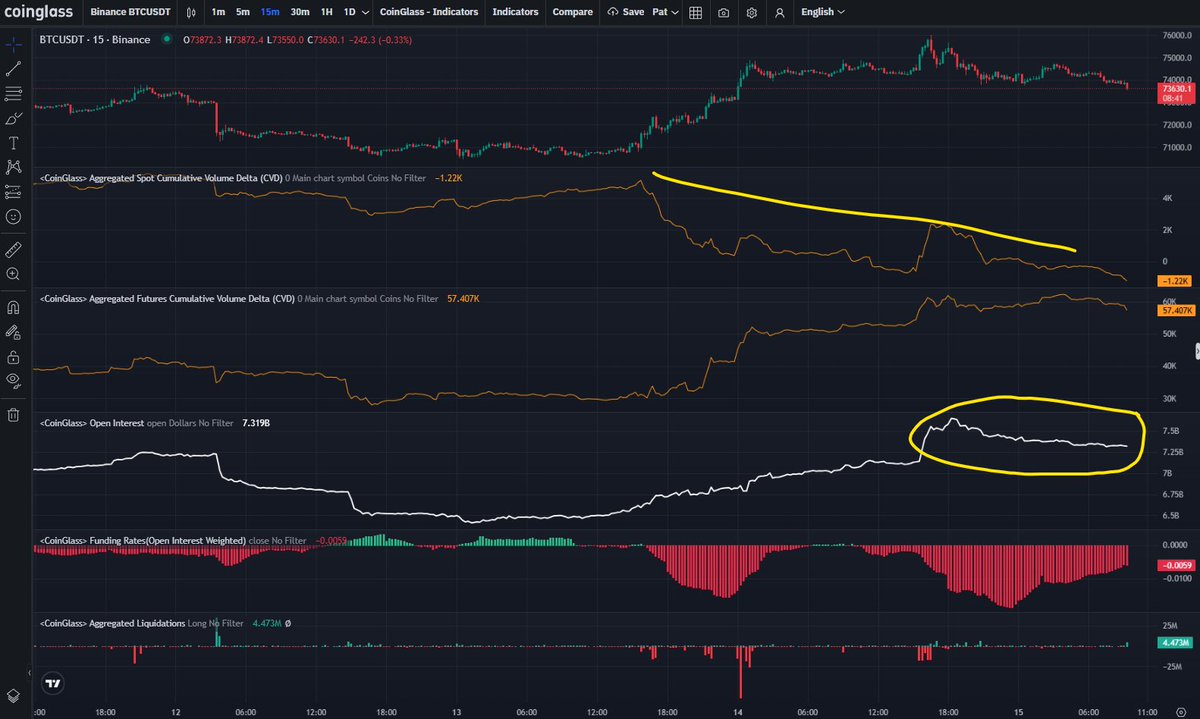Image resolution: width=1200 pixels, height=719 pixels.
Task: Click the Compare button
Action: coord(572,12)
